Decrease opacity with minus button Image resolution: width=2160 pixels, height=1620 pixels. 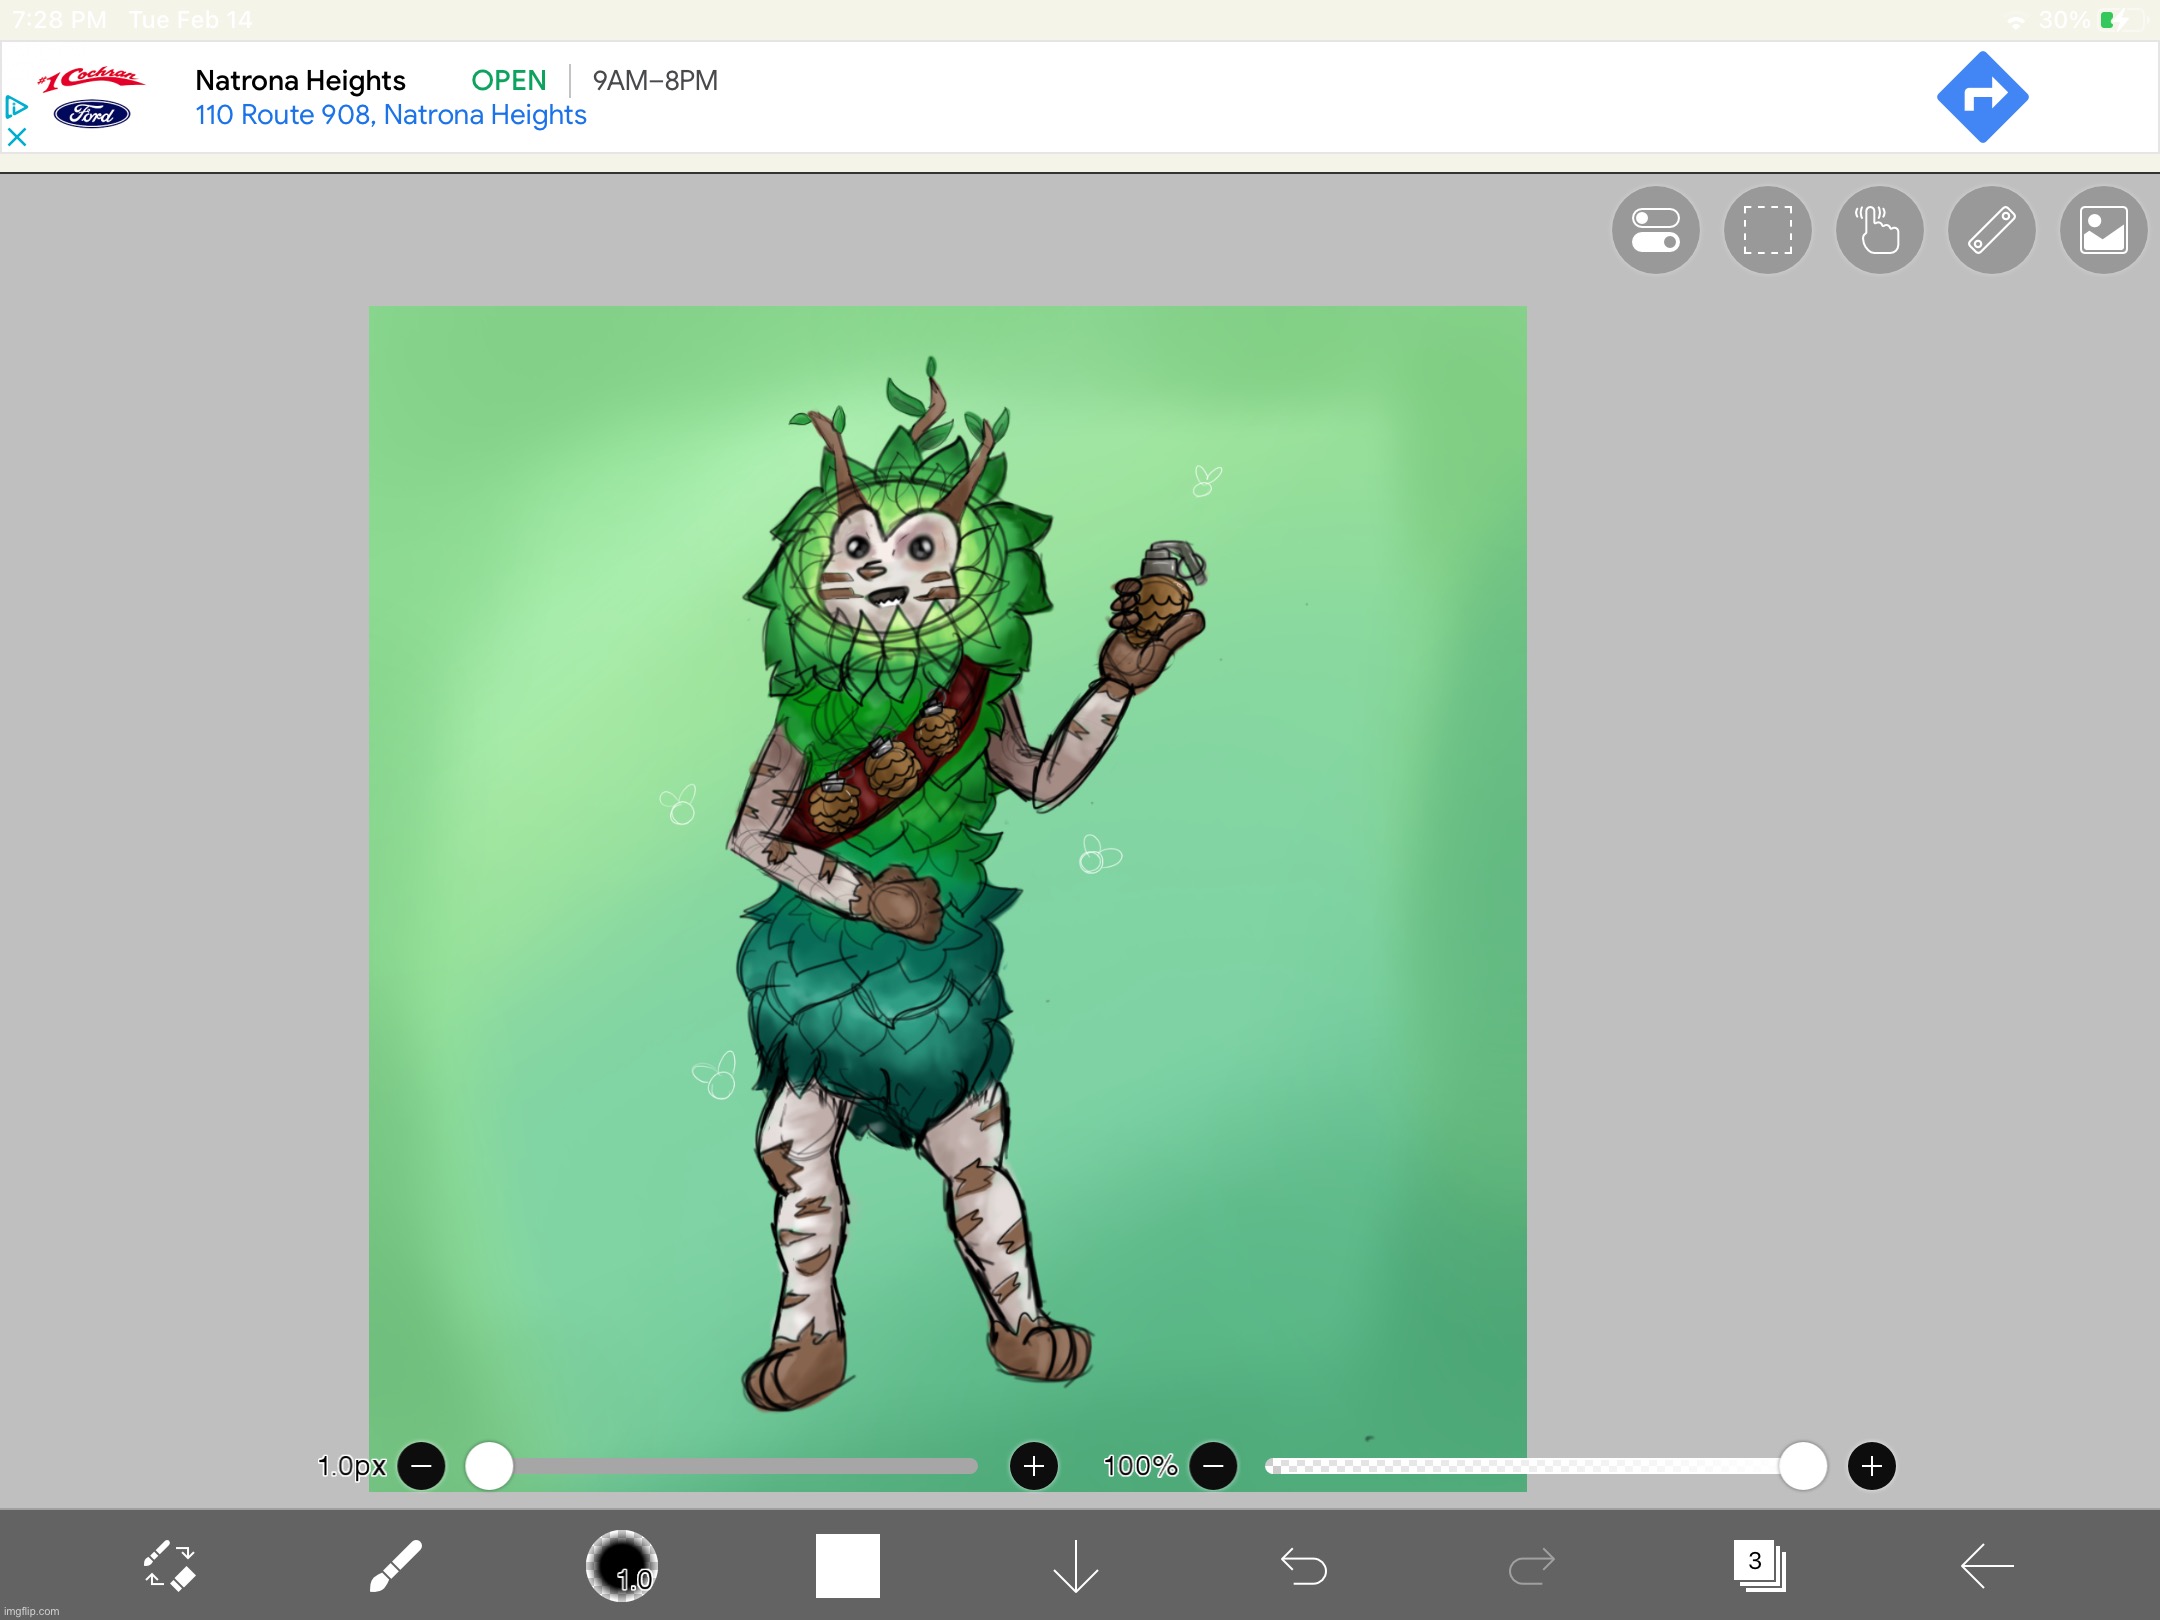1213,1466
